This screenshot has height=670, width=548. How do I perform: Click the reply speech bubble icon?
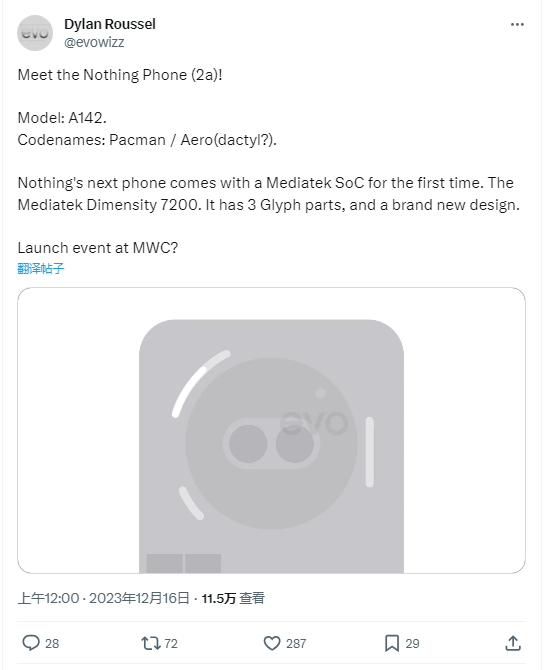point(31,643)
